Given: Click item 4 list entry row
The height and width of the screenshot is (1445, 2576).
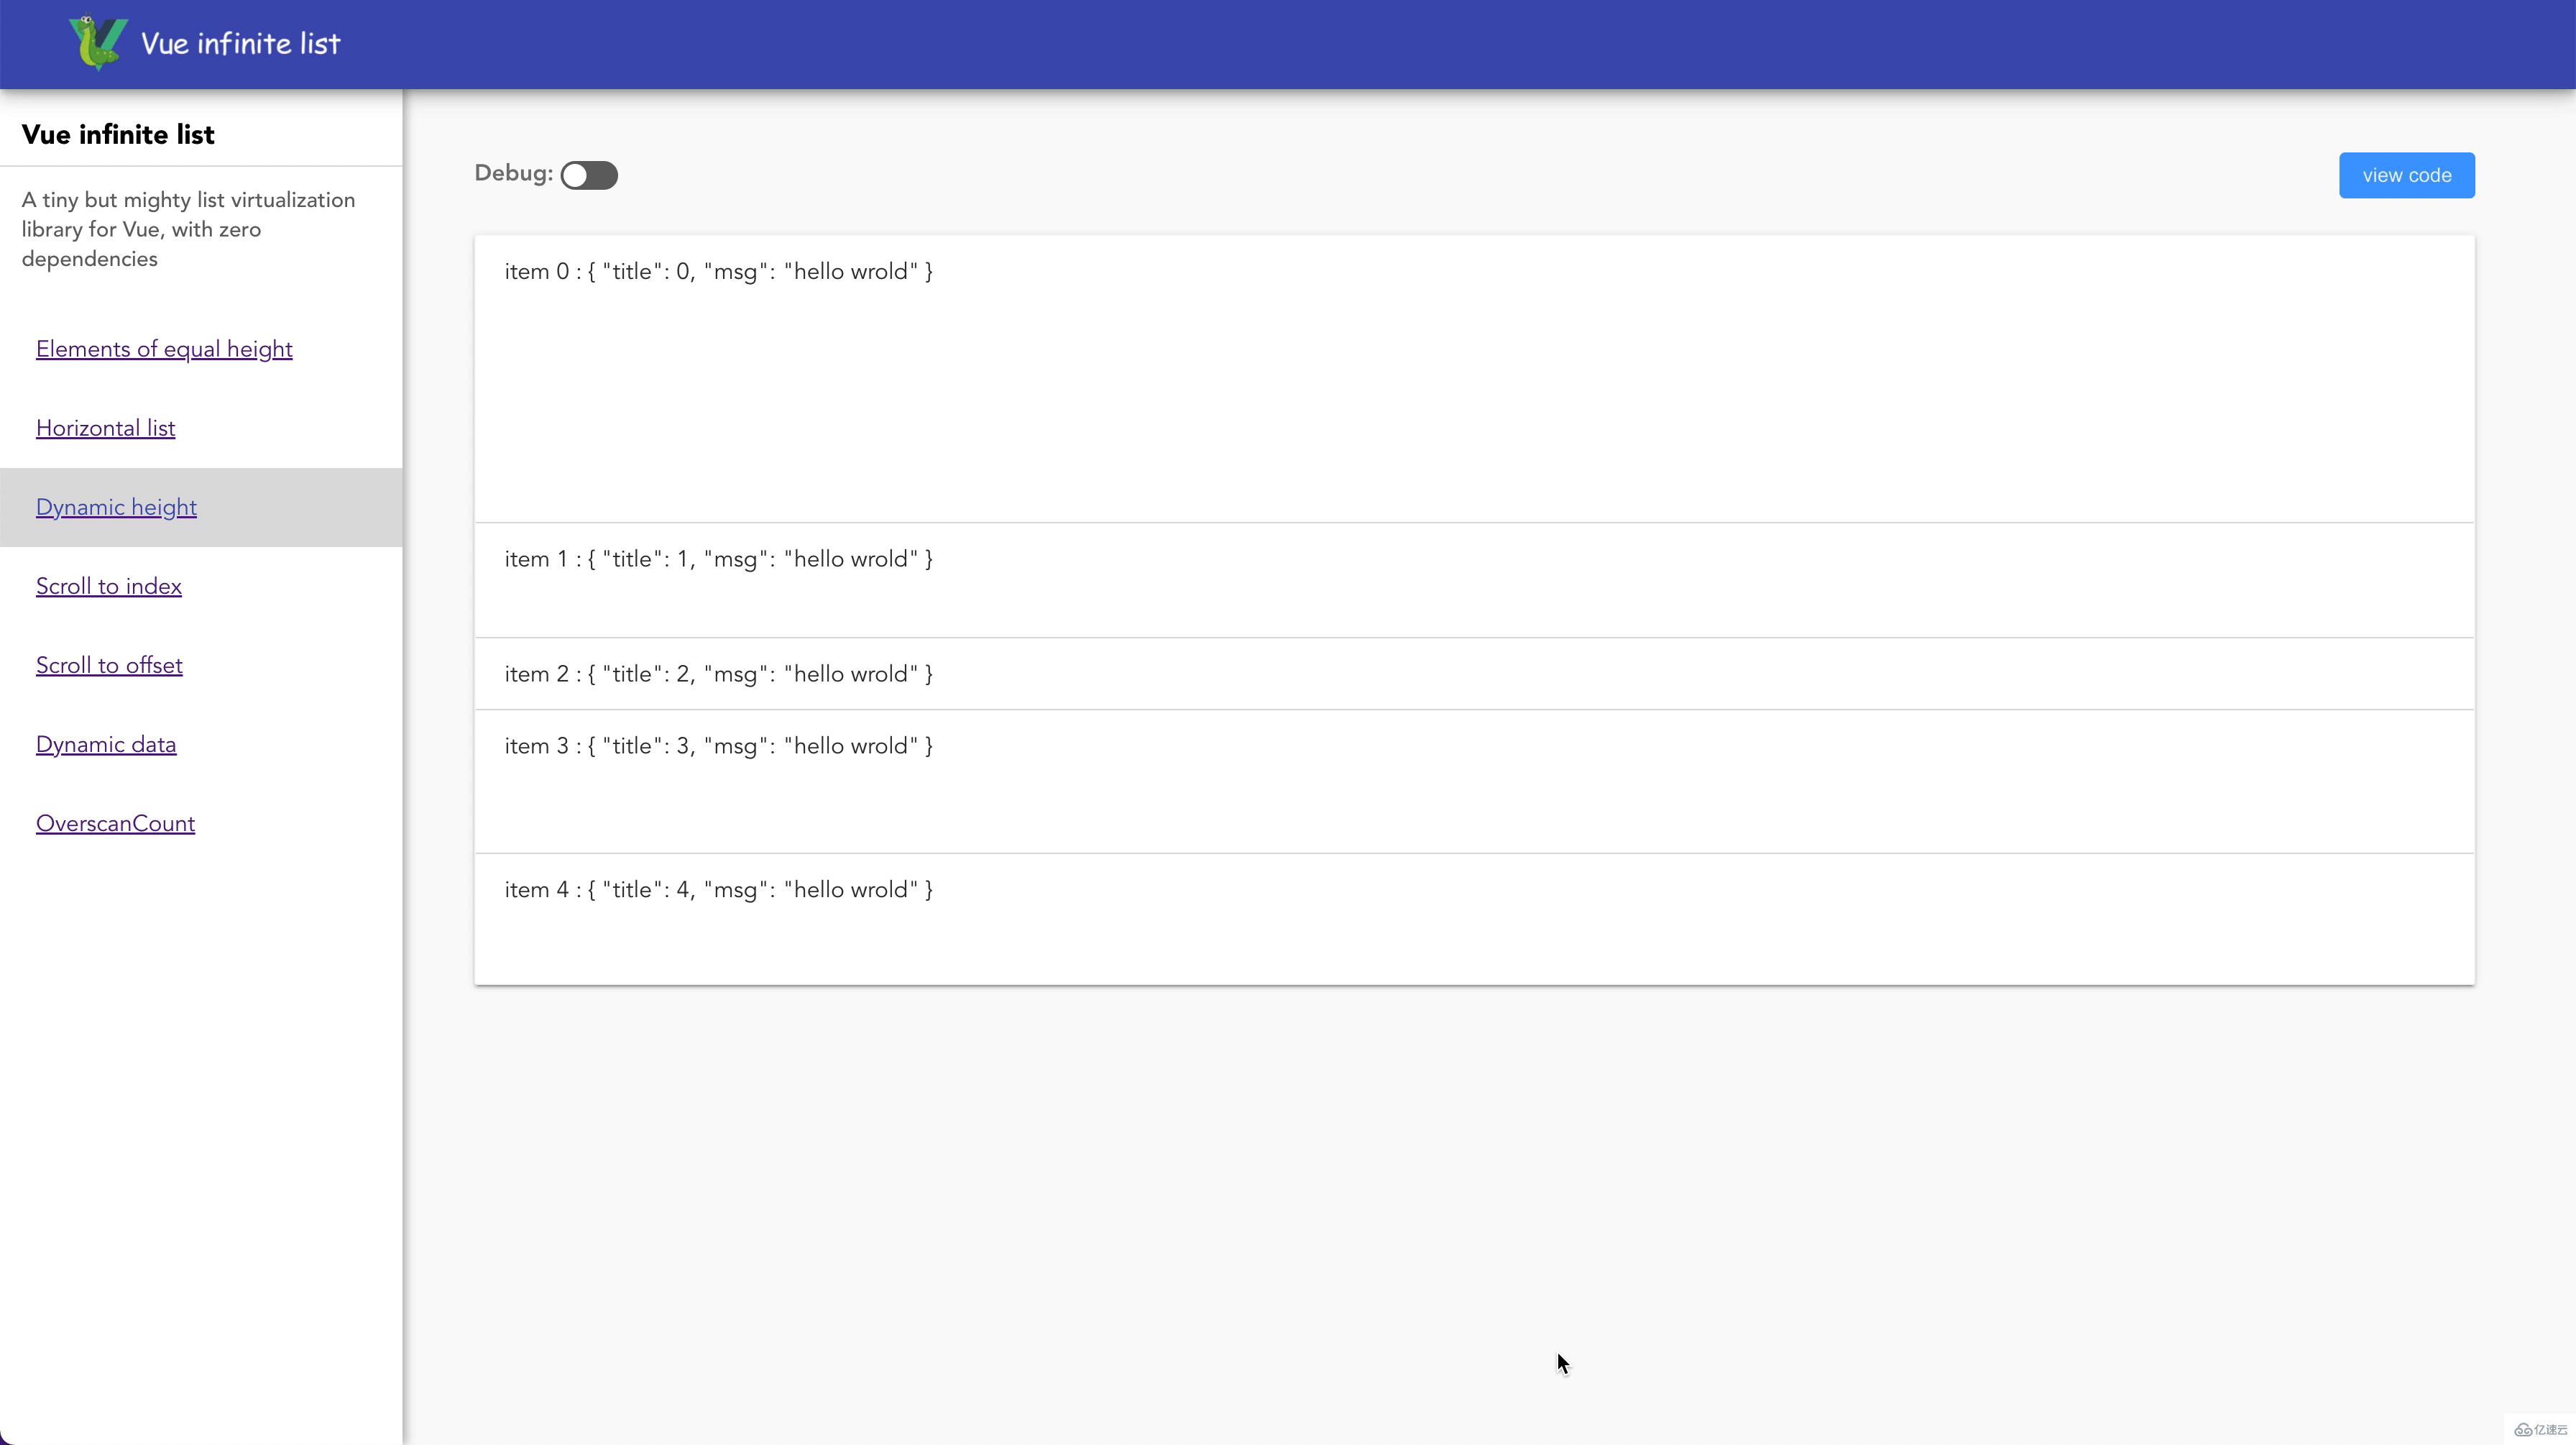Looking at the screenshot, I should pyautogui.click(x=1473, y=919).
